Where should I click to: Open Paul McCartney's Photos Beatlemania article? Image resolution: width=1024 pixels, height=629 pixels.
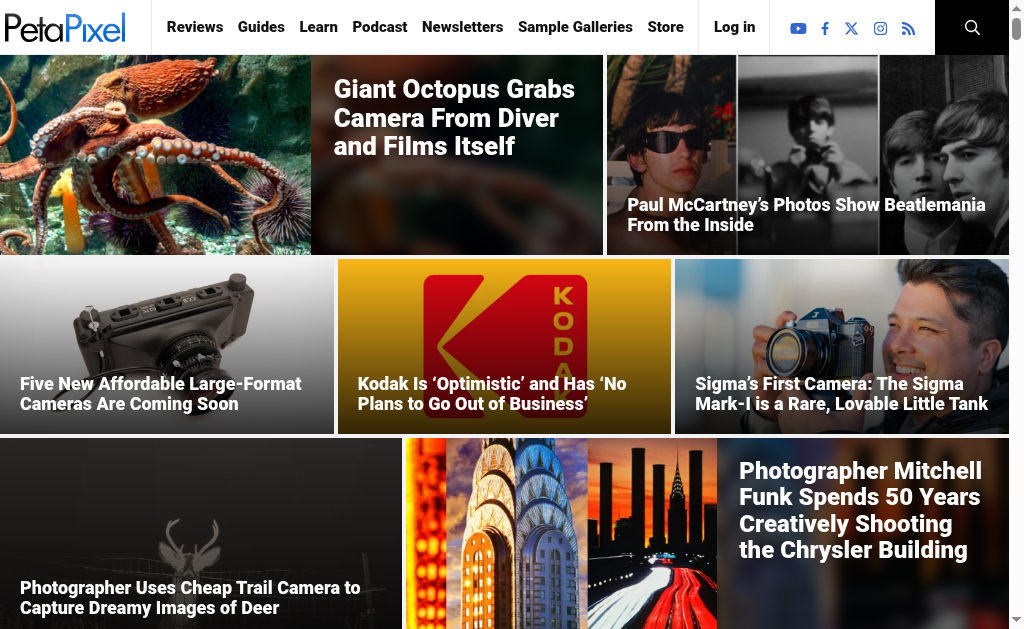(x=806, y=214)
